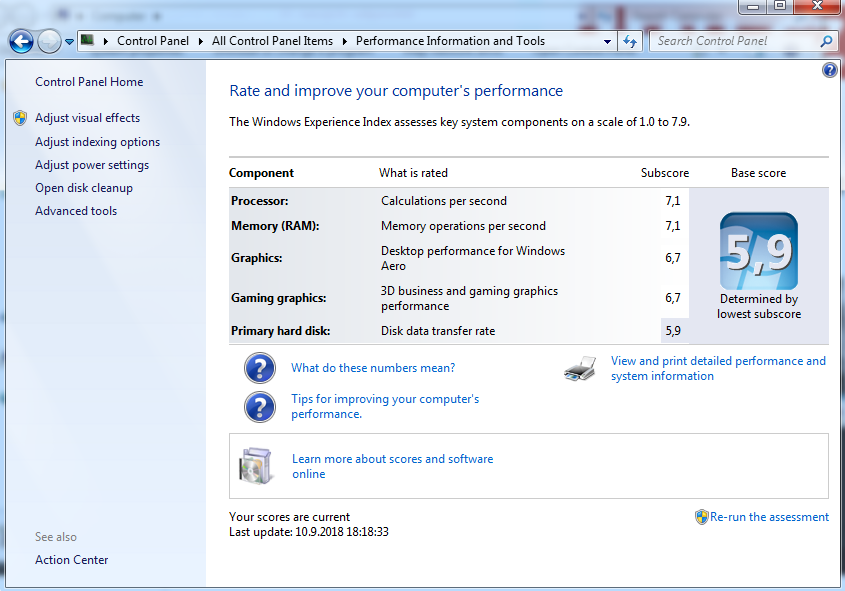This screenshot has height=591, width=845.
Task: Click the printer icon
Action: click(x=580, y=368)
